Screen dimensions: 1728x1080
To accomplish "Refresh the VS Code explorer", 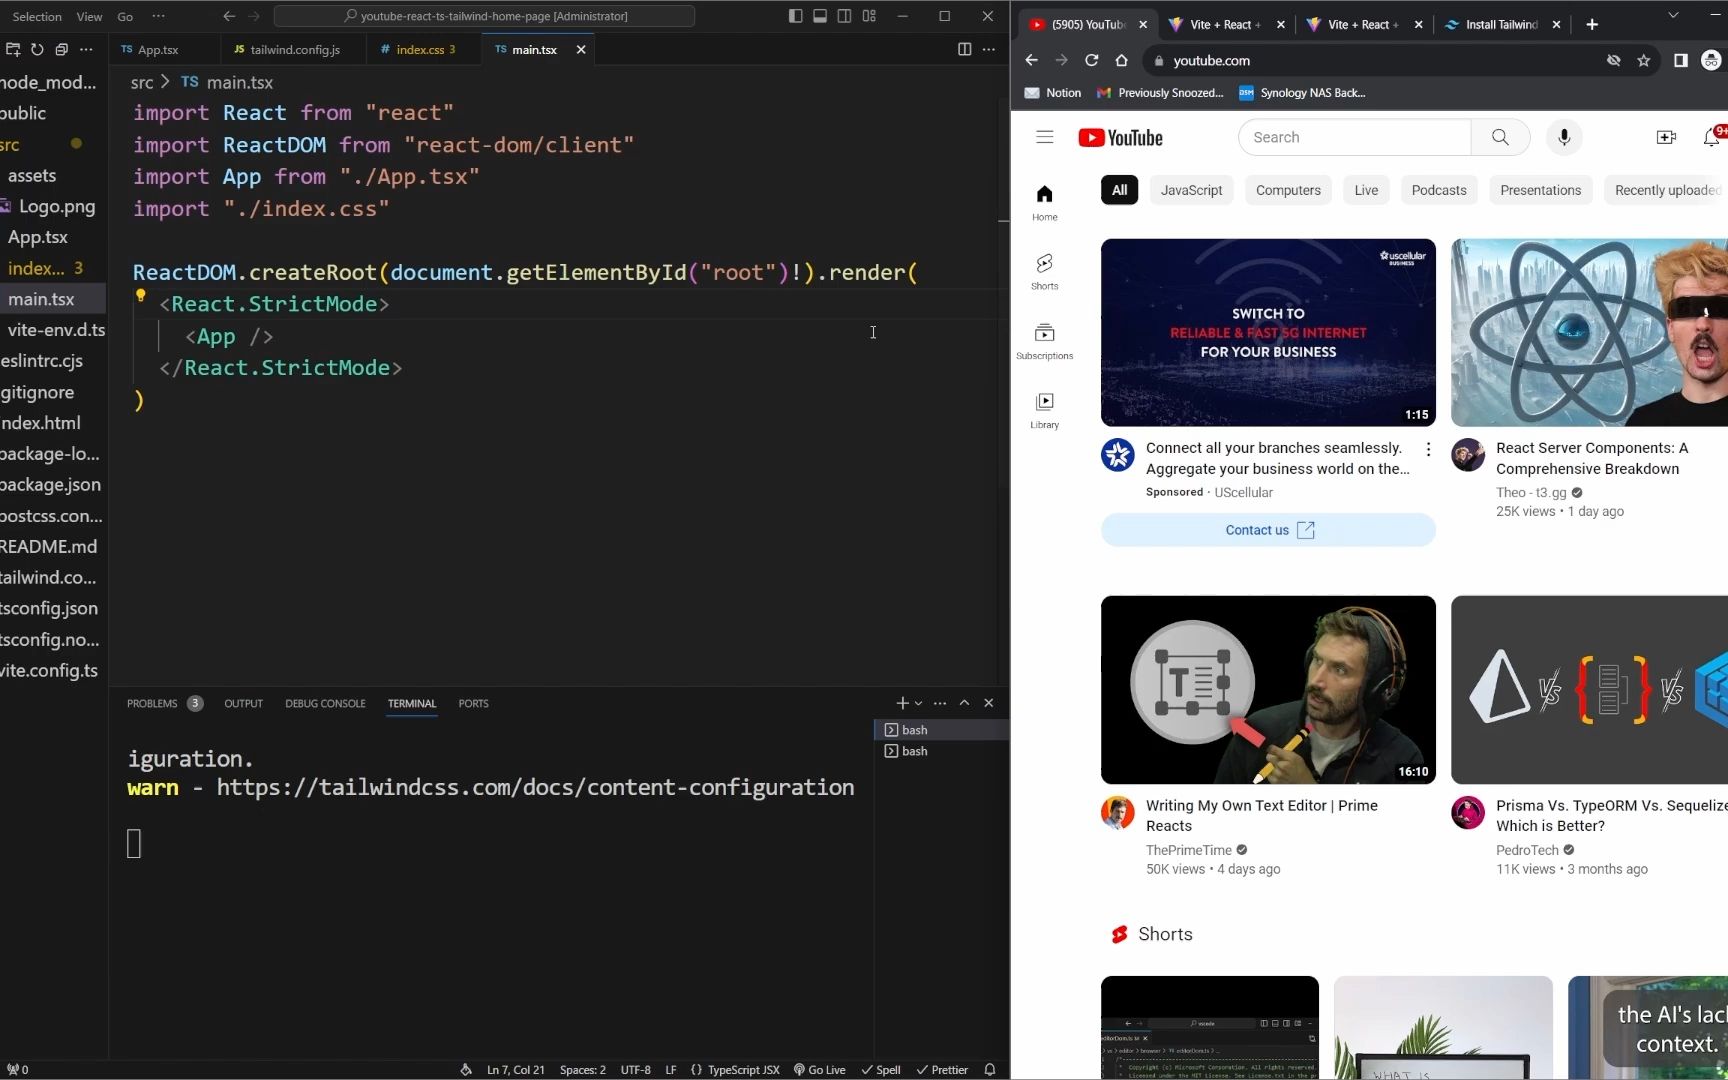I will tap(37, 49).
